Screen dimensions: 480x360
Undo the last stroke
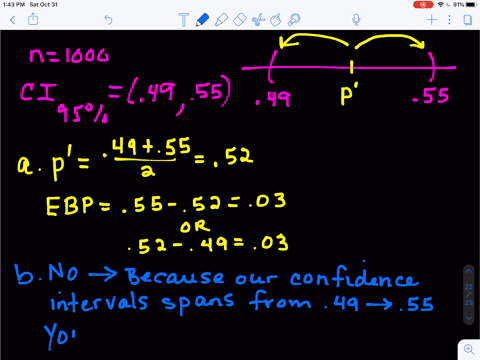pos(108,20)
